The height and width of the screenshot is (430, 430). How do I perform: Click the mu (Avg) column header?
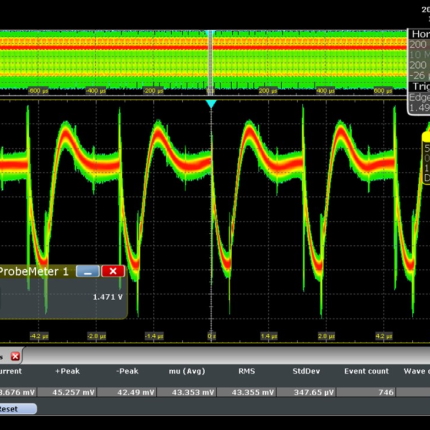coord(187,371)
